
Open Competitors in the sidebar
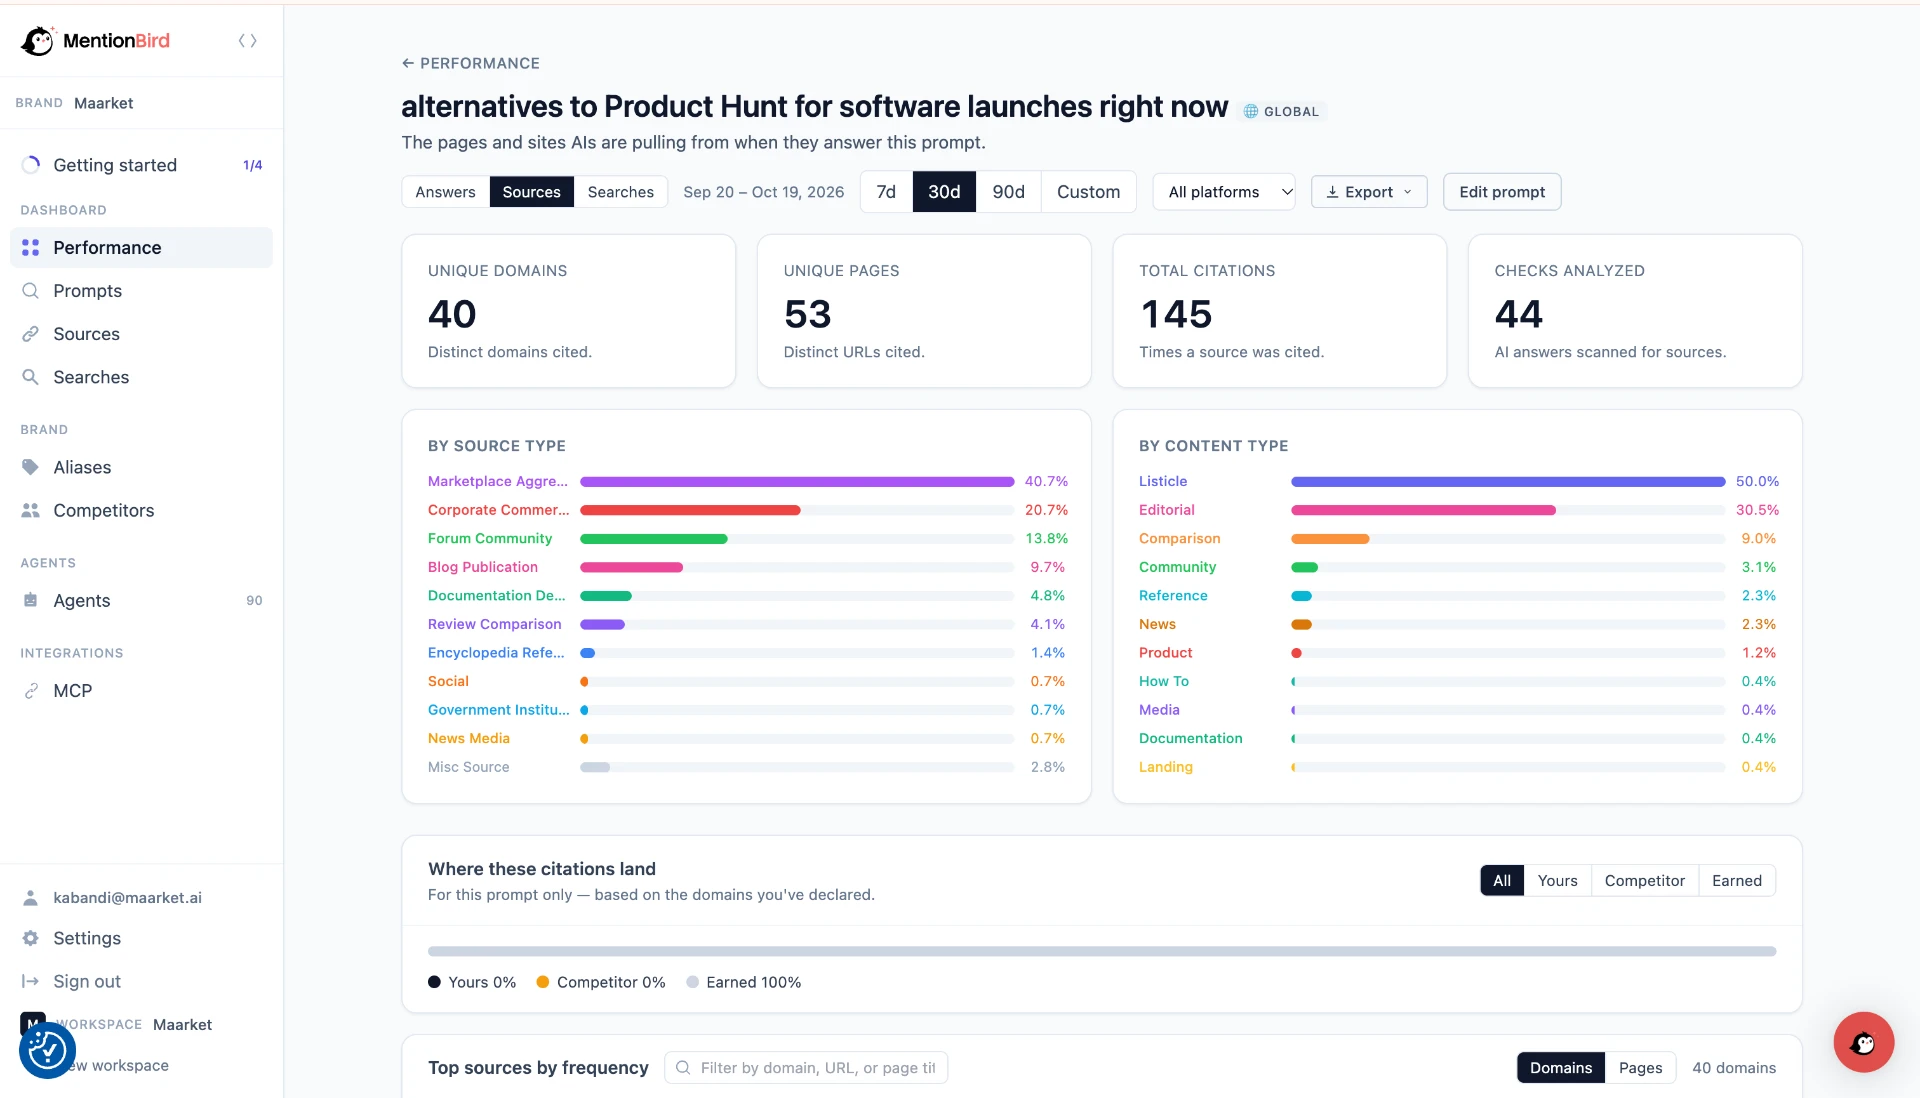coord(141,510)
